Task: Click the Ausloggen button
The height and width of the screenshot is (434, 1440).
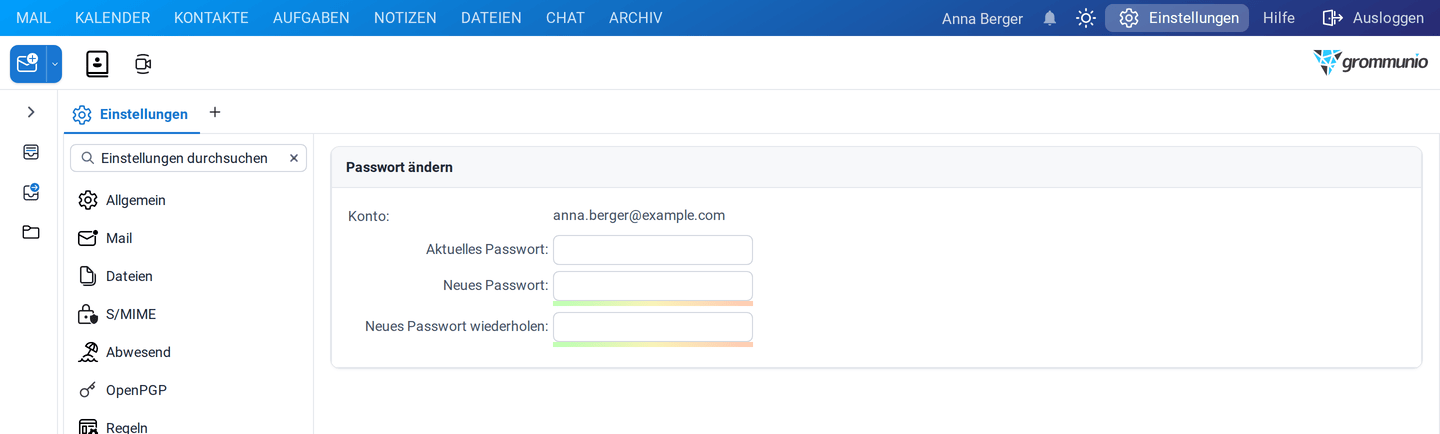Action: point(1373,18)
